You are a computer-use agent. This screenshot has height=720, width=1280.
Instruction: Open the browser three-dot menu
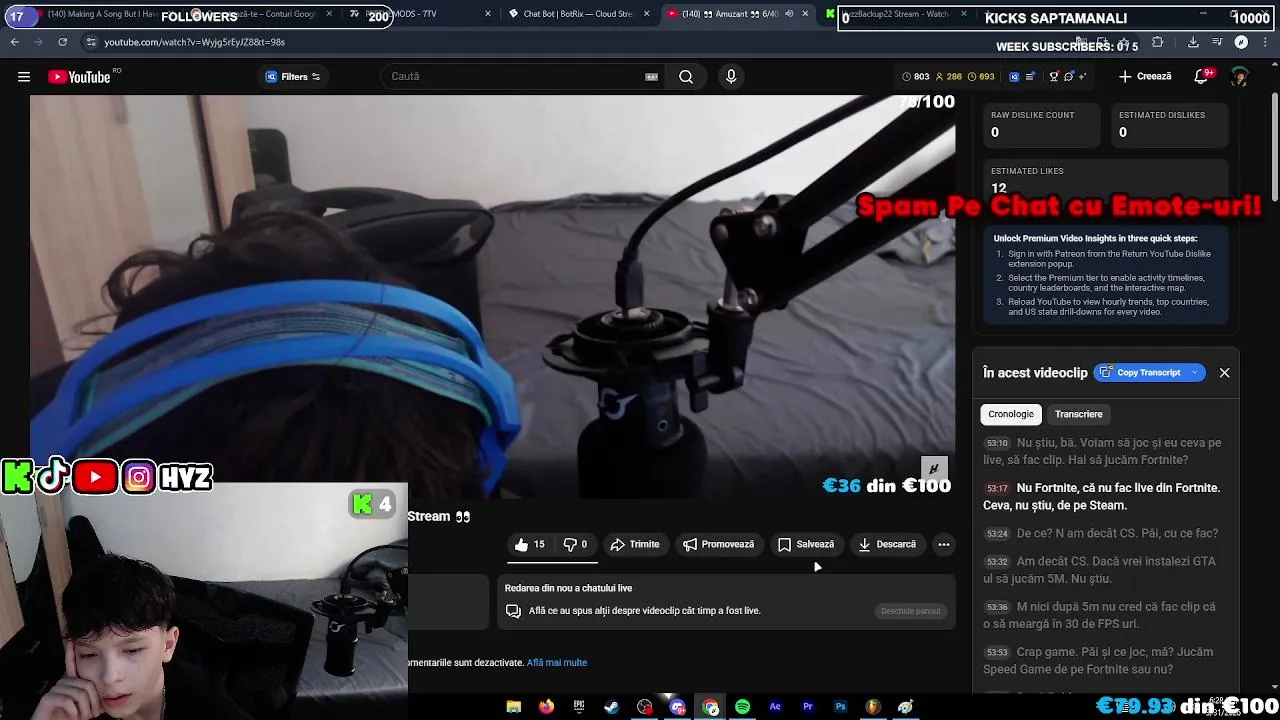[x=1265, y=42]
